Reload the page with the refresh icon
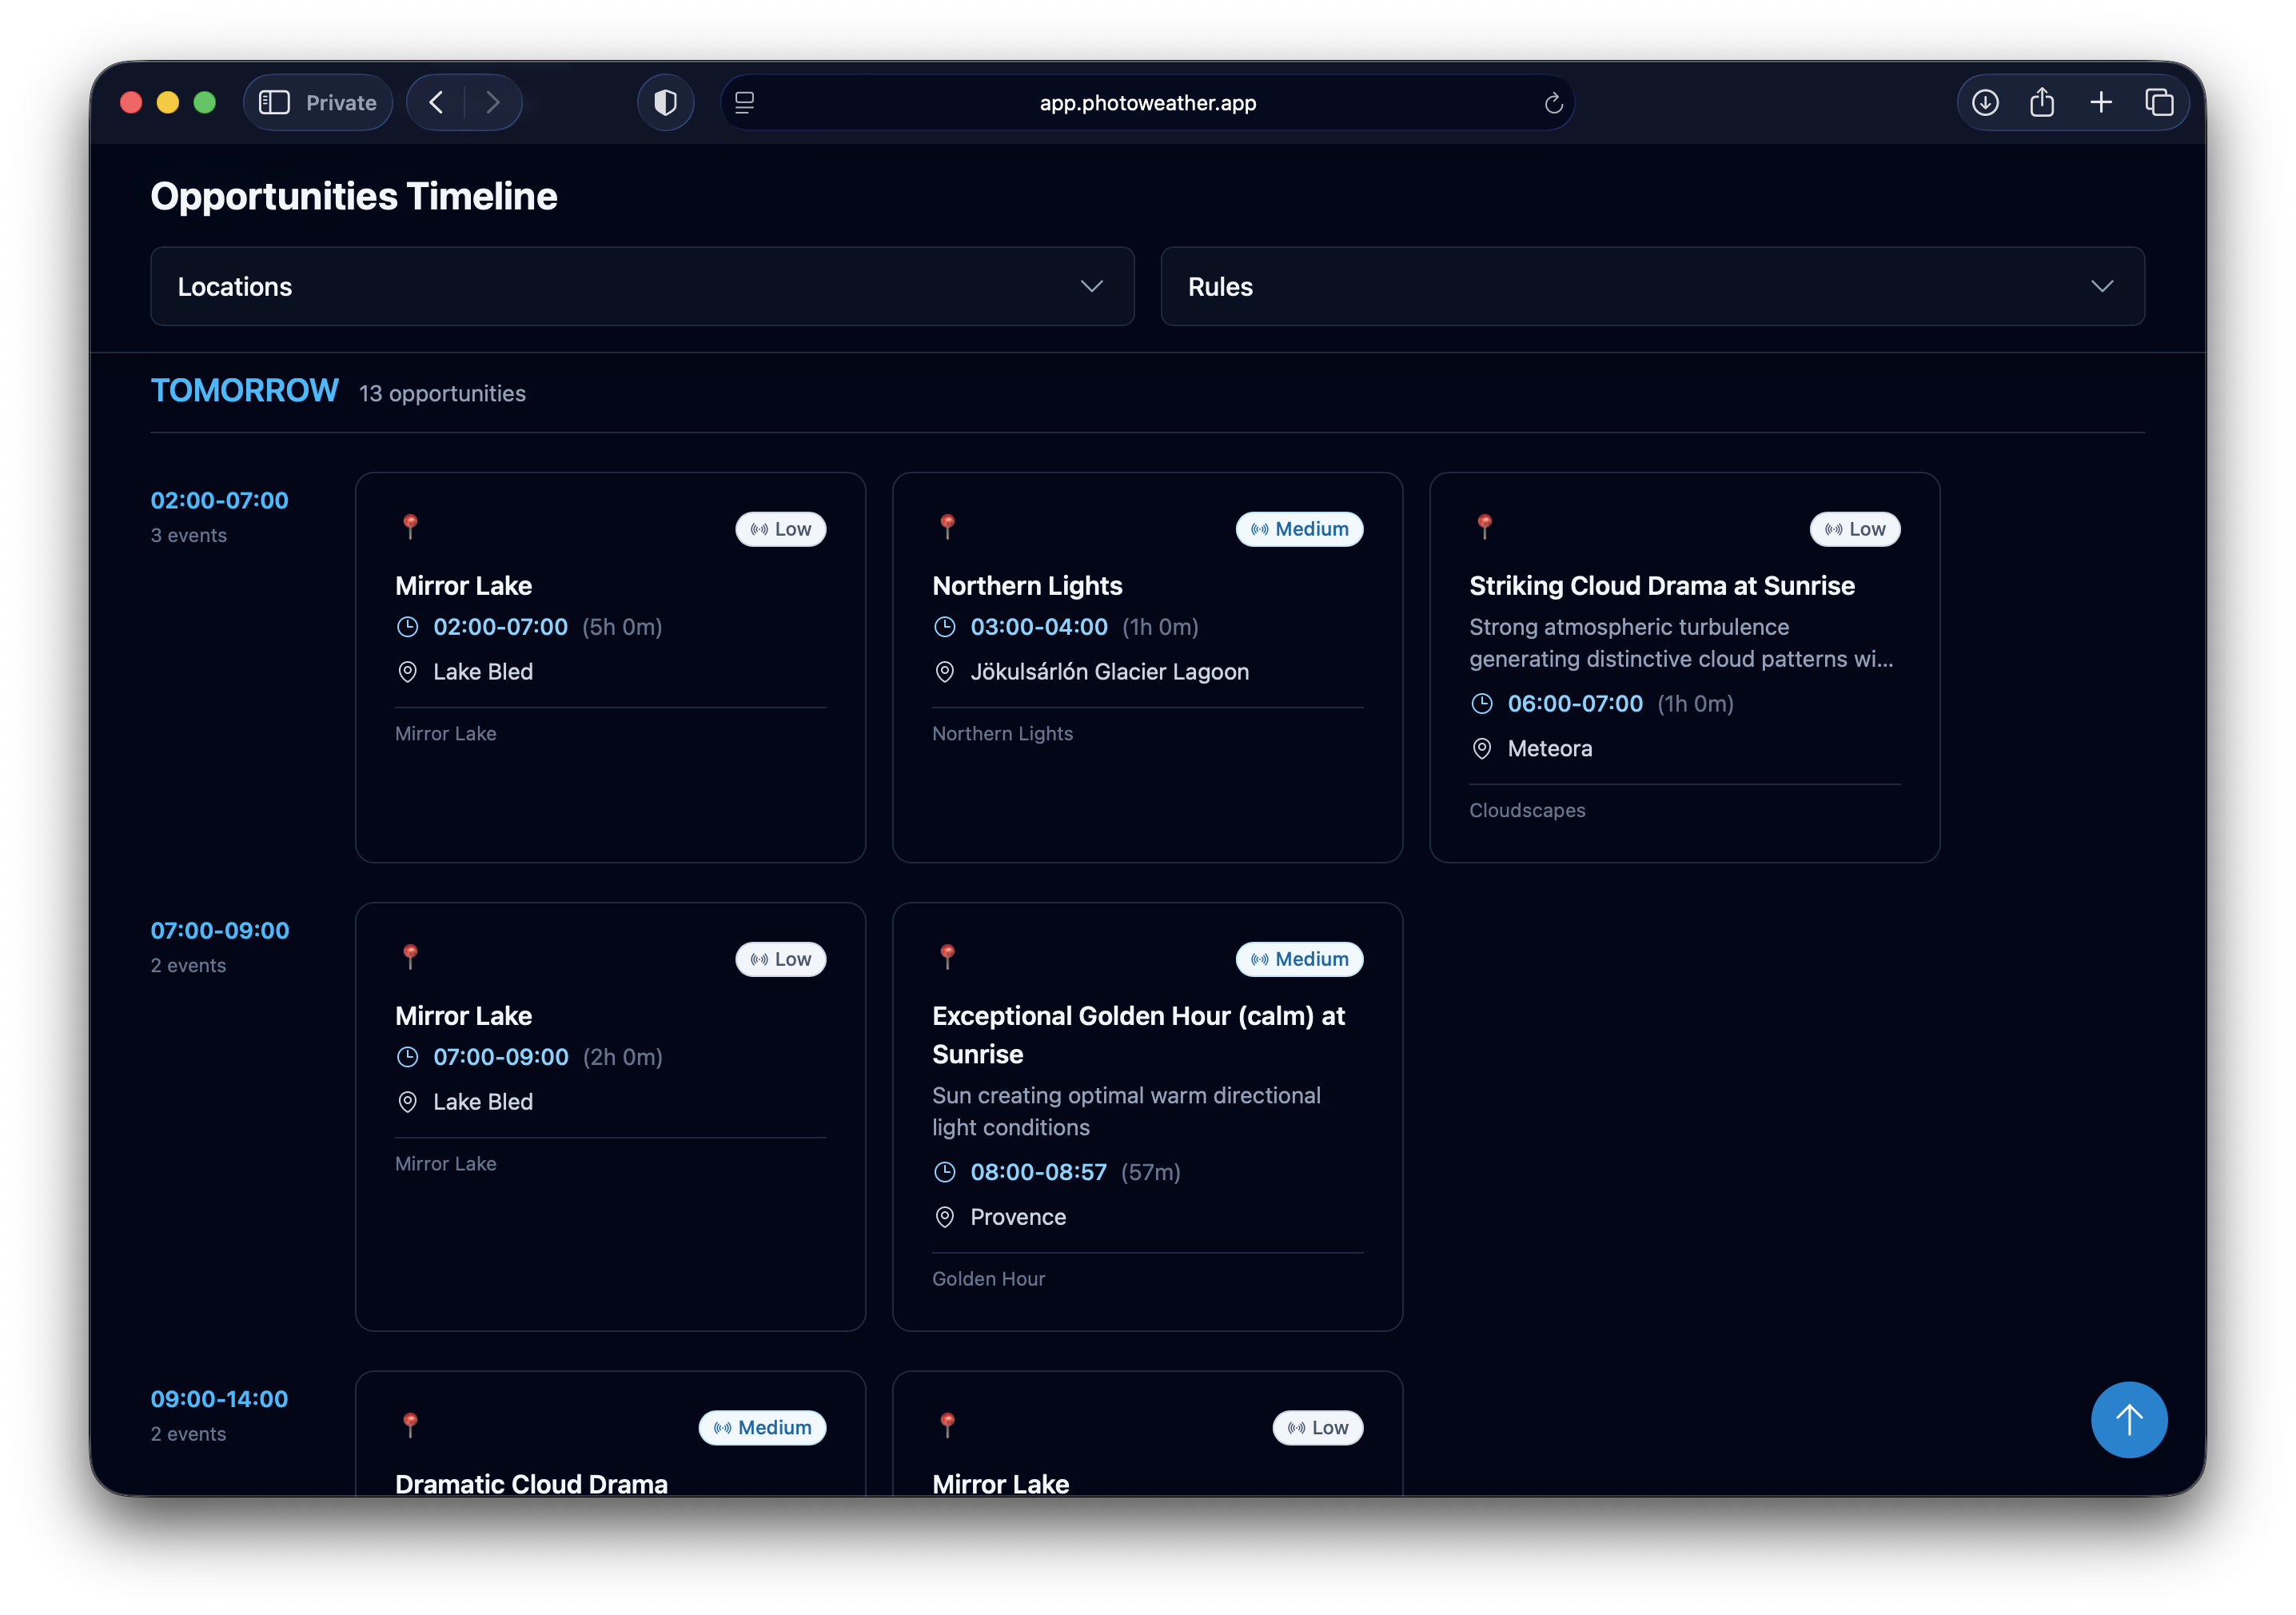Image resolution: width=2296 pixels, height=1615 pixels. 1553,102
